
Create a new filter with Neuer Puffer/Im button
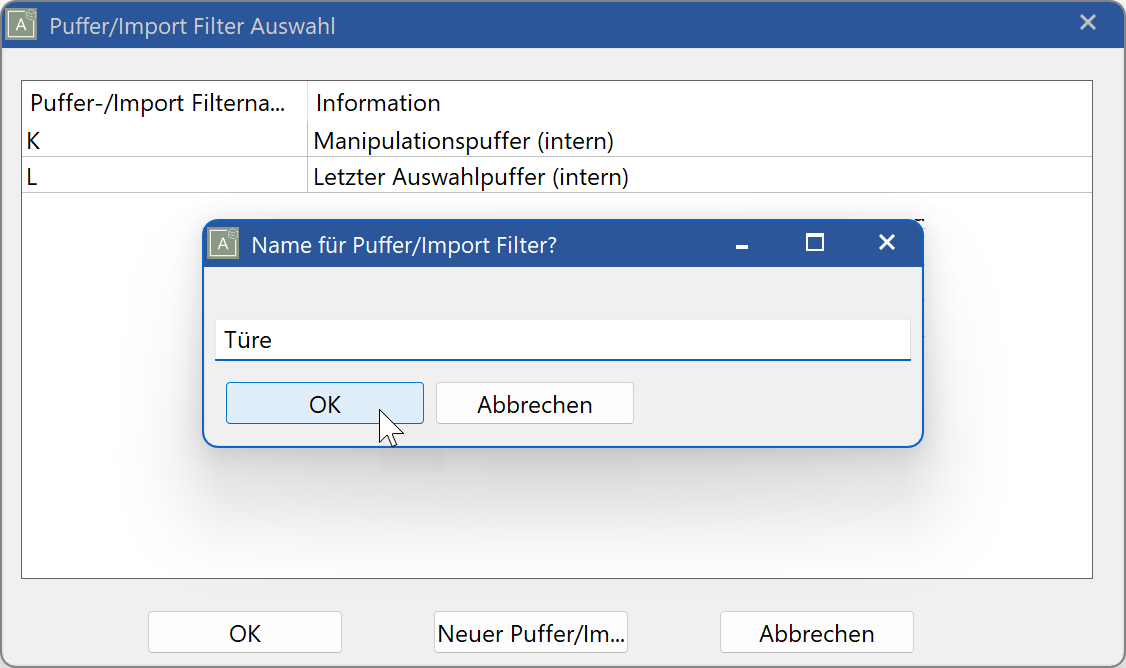530,632
